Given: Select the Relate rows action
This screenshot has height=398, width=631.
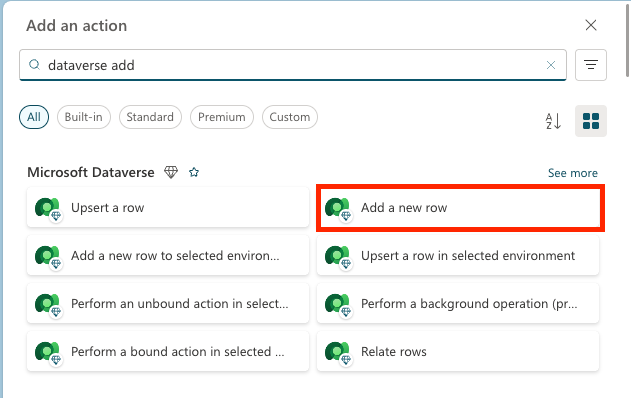Looking at the screenshot, I should 458,351.
